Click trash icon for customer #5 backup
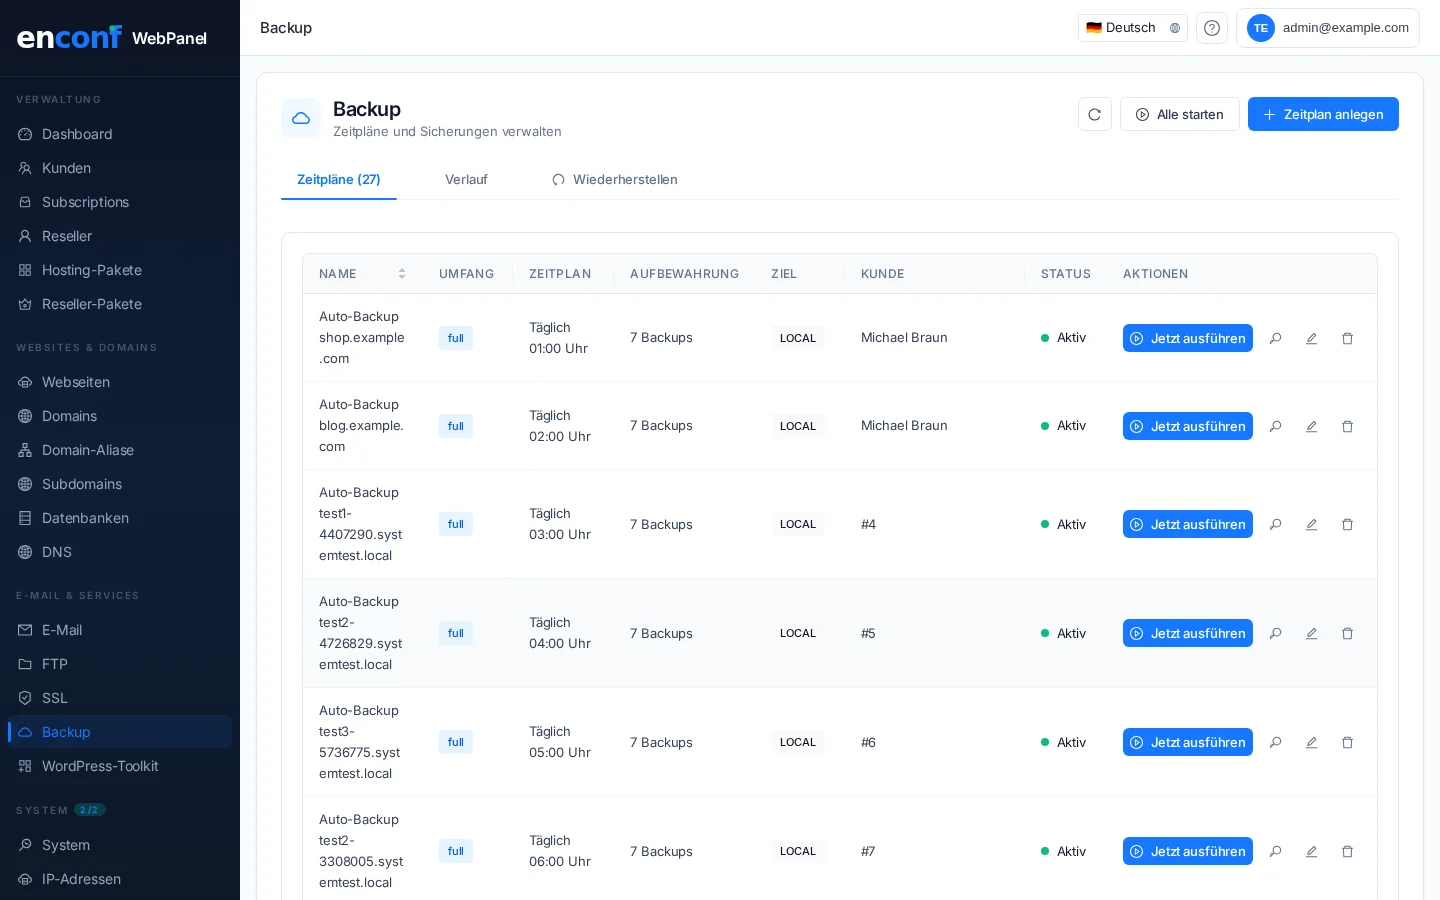This screenshot has height=900, width=1440. pos(1347,634)
